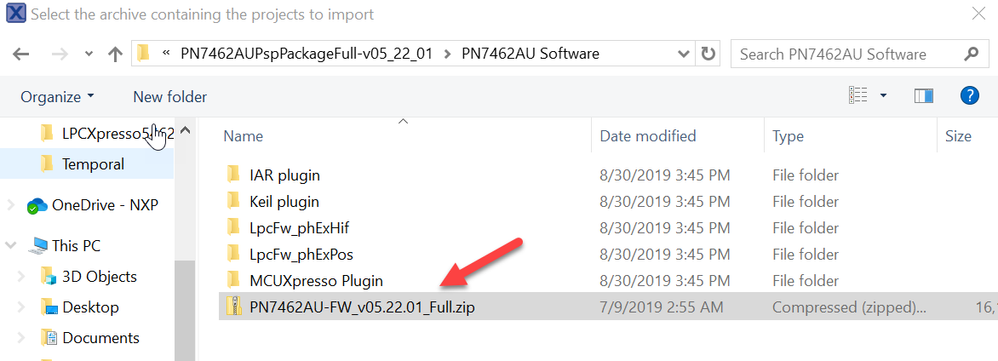
Task: Toggle the preview pane icon
Action: coord(924,96)
